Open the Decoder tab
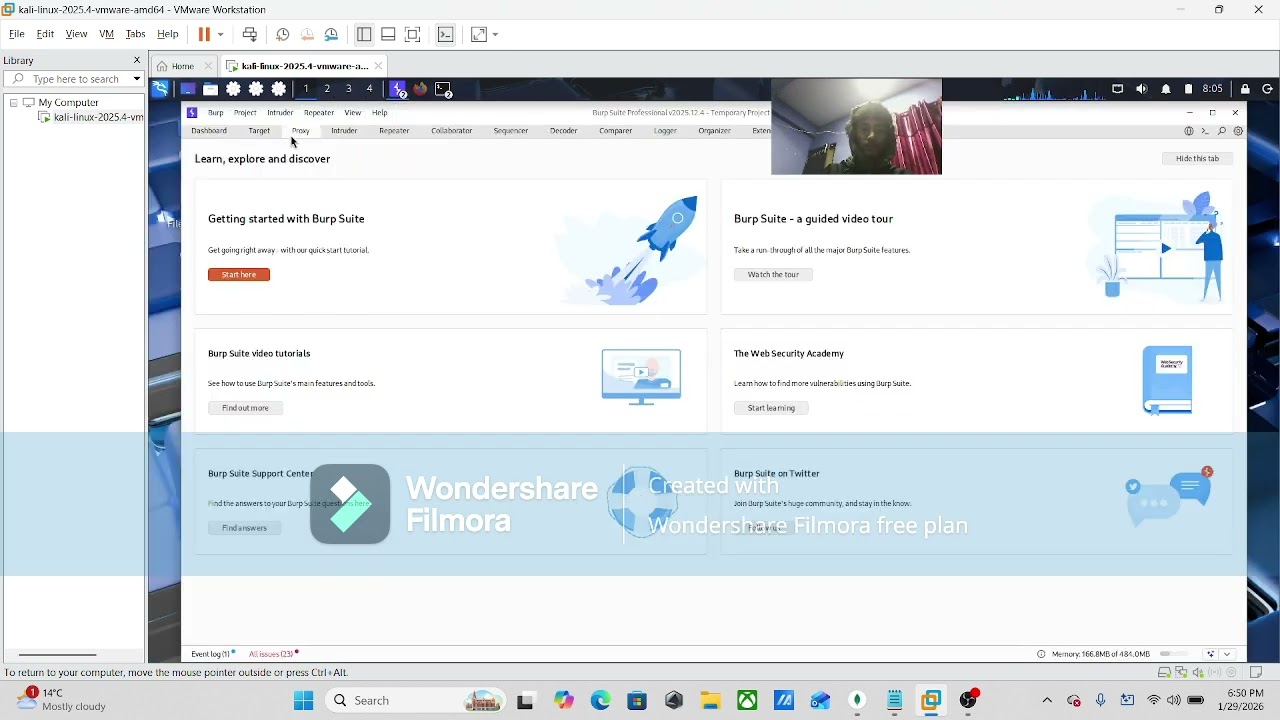The height and width of the screenshot is (720, 1280). pyautogui.click(x=564, y=131)
